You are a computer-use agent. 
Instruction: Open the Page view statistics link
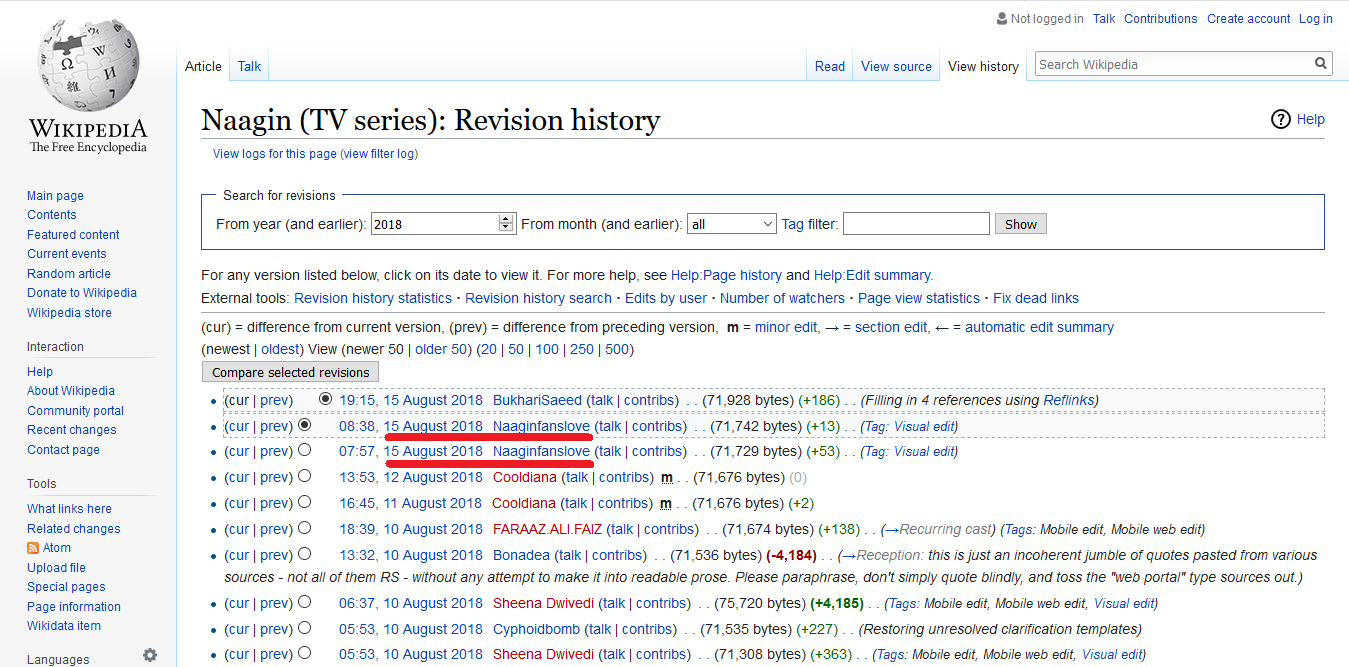tap(919, 298)
